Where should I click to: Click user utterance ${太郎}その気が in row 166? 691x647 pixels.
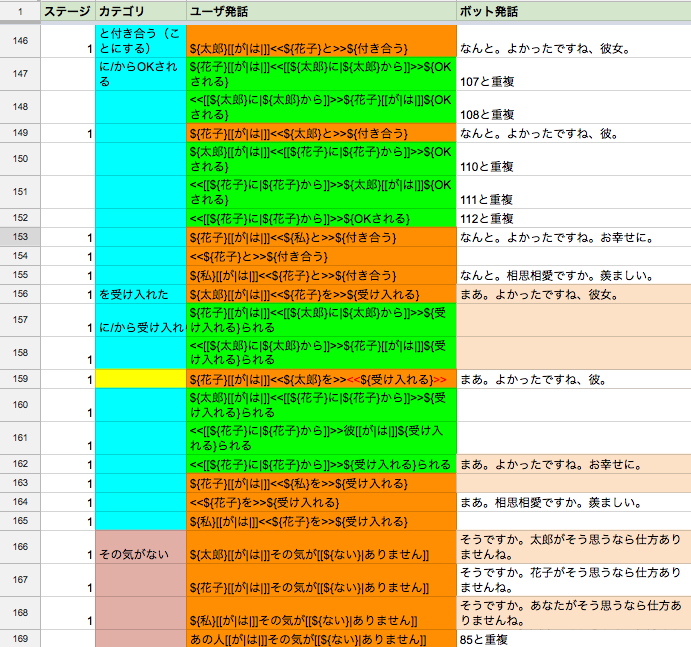point(321,547)
